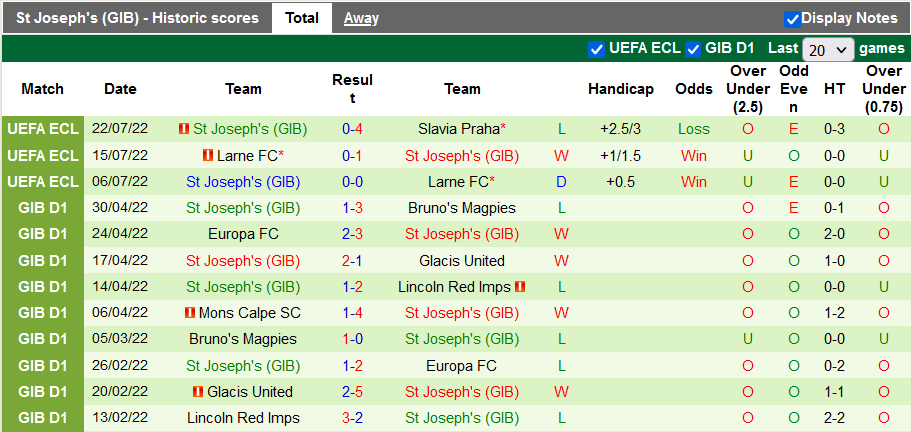Click red card icon before Mons Calpe SC
The width and height of the screenshot is (911, 432).
190,313
